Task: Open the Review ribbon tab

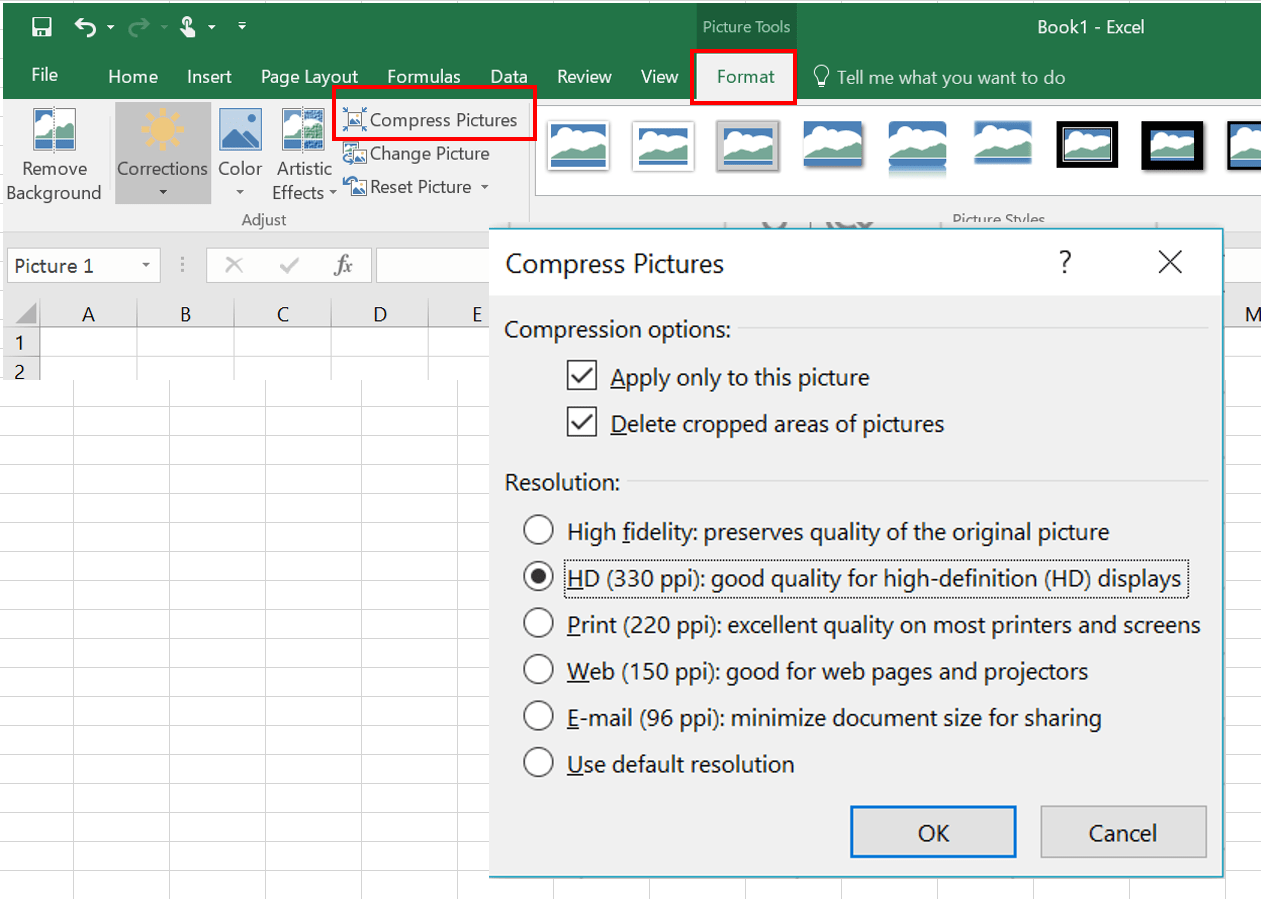Action: 584,76
